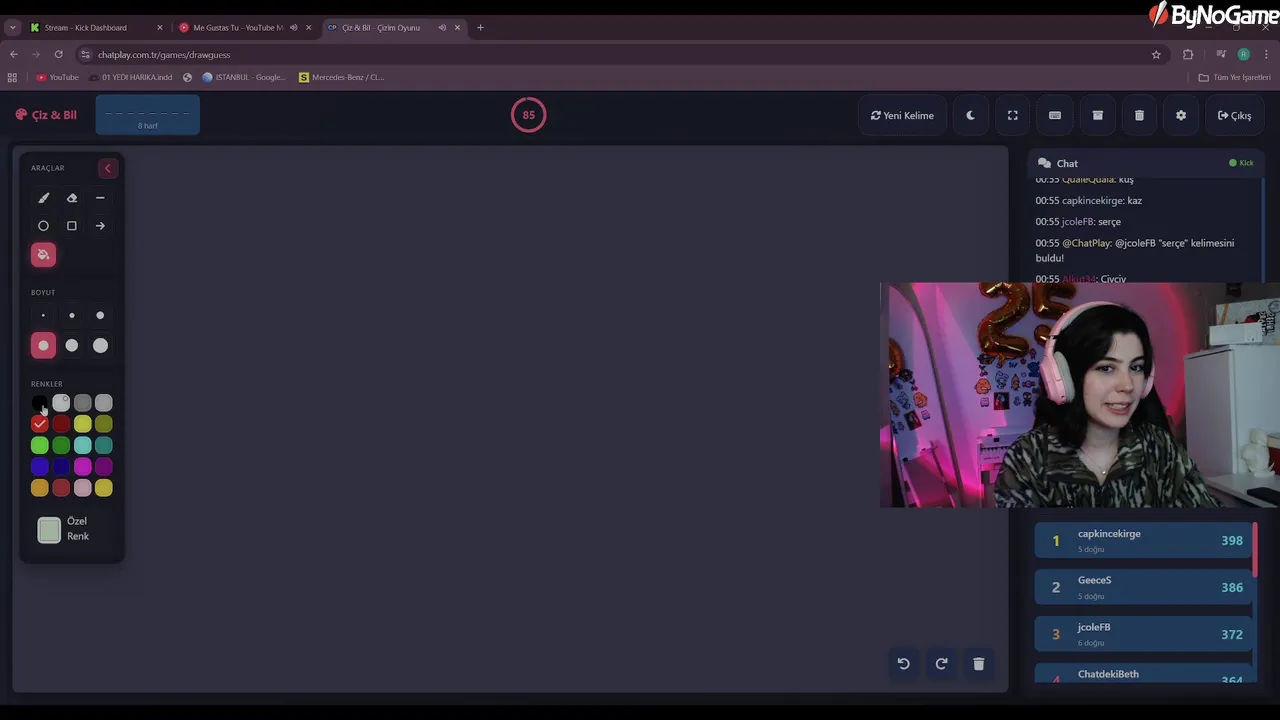1280x720 pixels.
Task: Click the round 85 countdown timer
Action: (x=529, y=115)
